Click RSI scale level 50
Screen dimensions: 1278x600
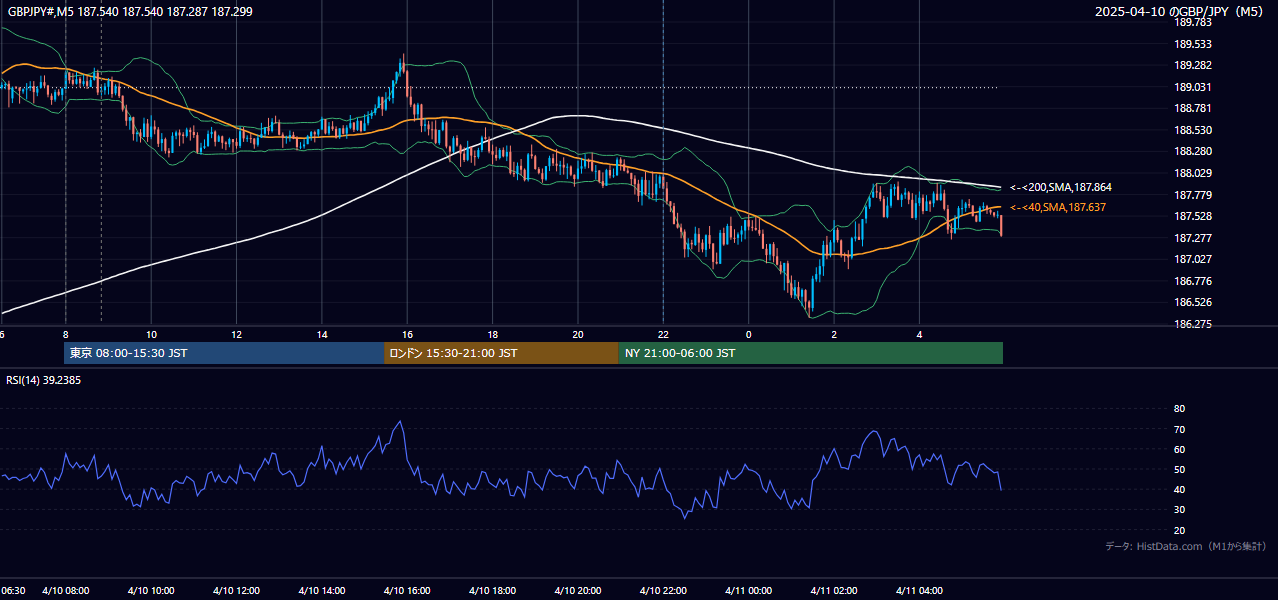coord(1179,469)
